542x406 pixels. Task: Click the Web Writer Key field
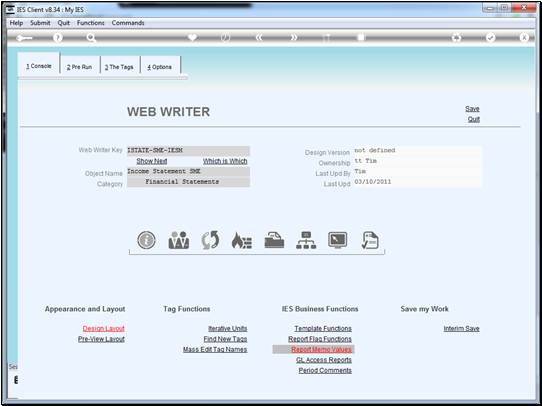[188, 150]
